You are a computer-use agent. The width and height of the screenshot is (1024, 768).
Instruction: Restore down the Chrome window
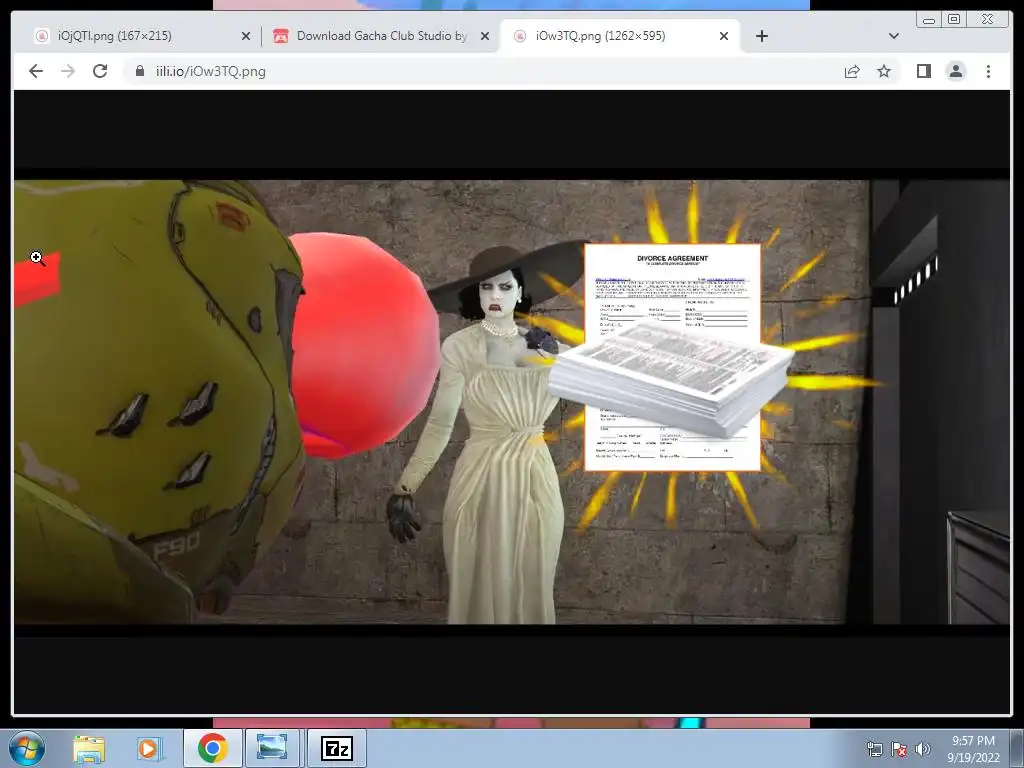(953, 20)
